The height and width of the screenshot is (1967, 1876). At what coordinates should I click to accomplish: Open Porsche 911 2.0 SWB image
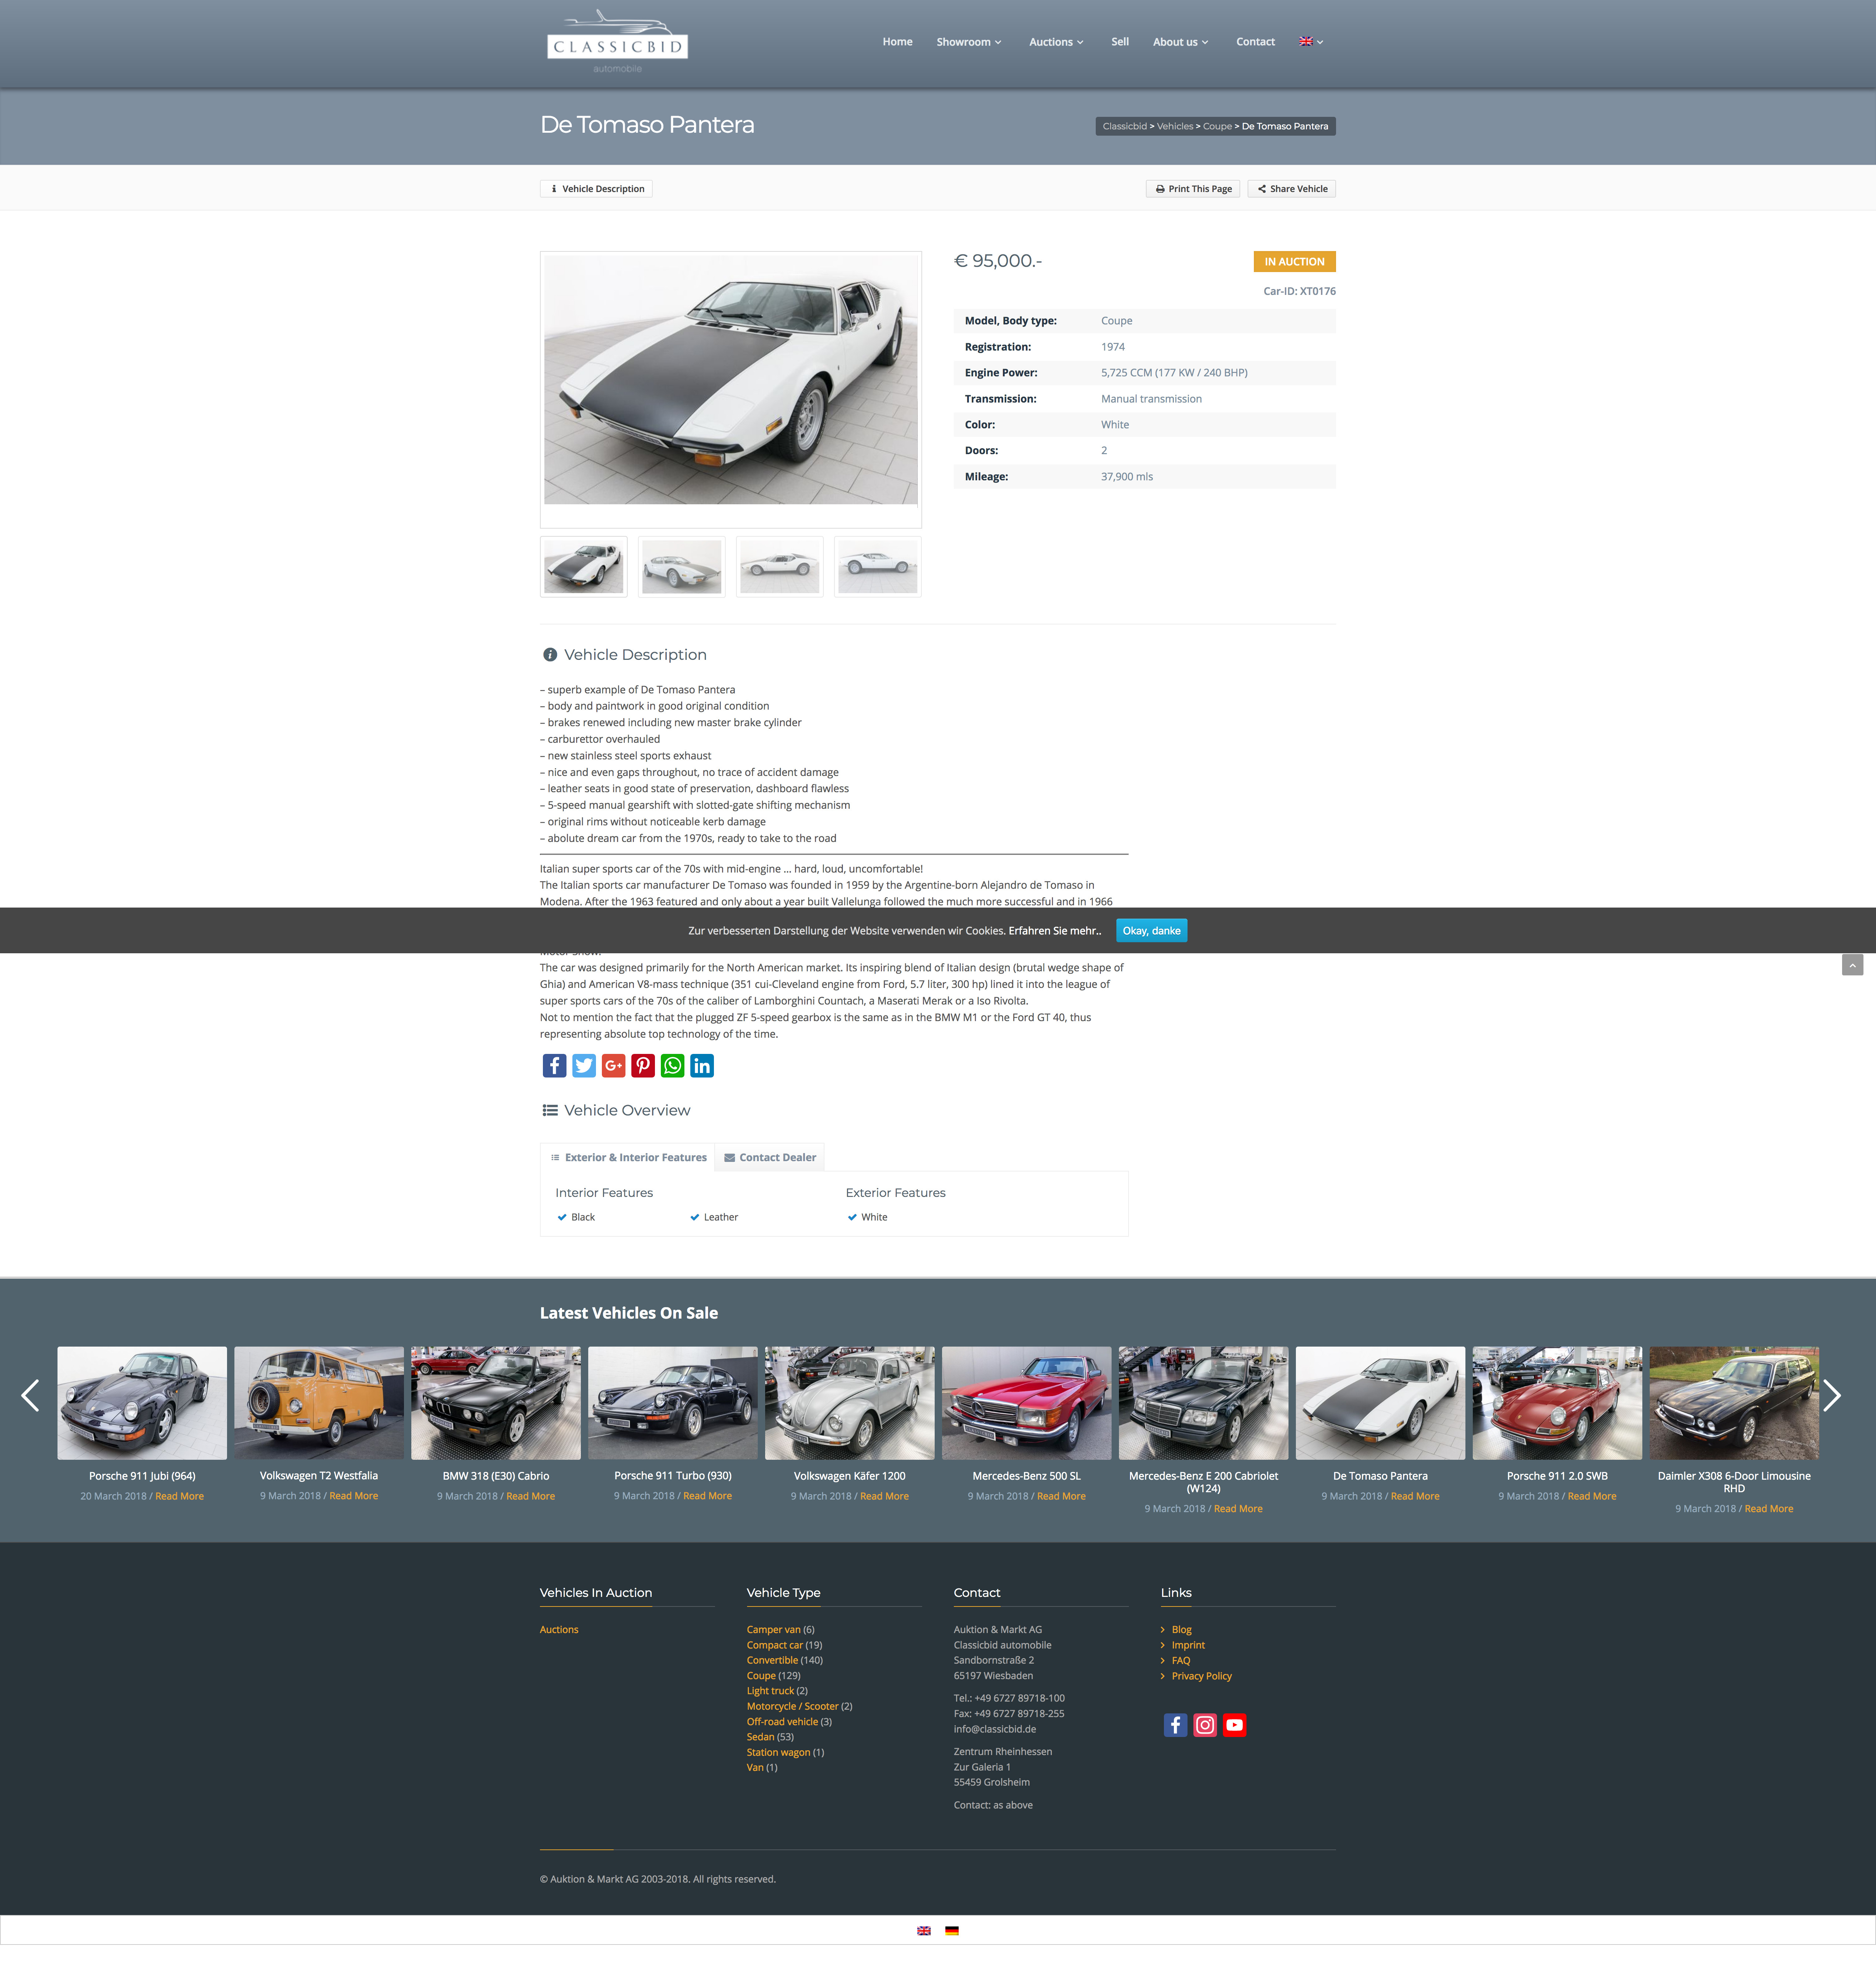(x=1557, y=1403)
